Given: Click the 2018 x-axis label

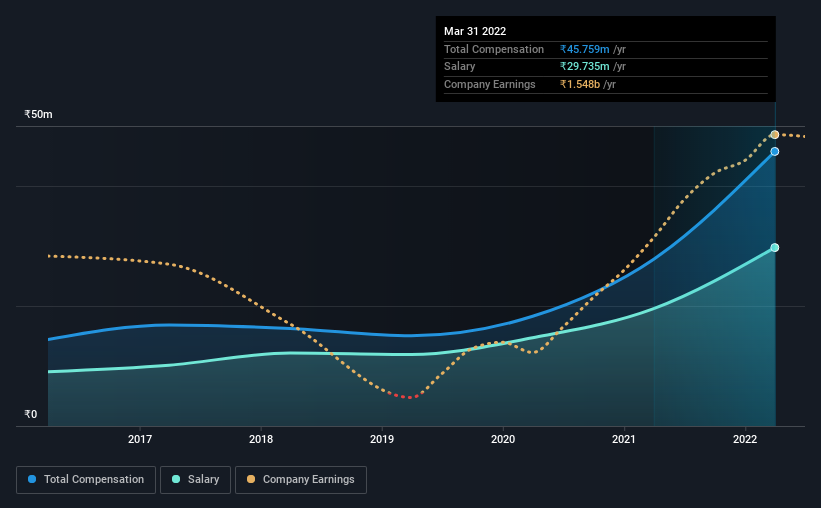Looking at the screenshot, I should (261, 439).
